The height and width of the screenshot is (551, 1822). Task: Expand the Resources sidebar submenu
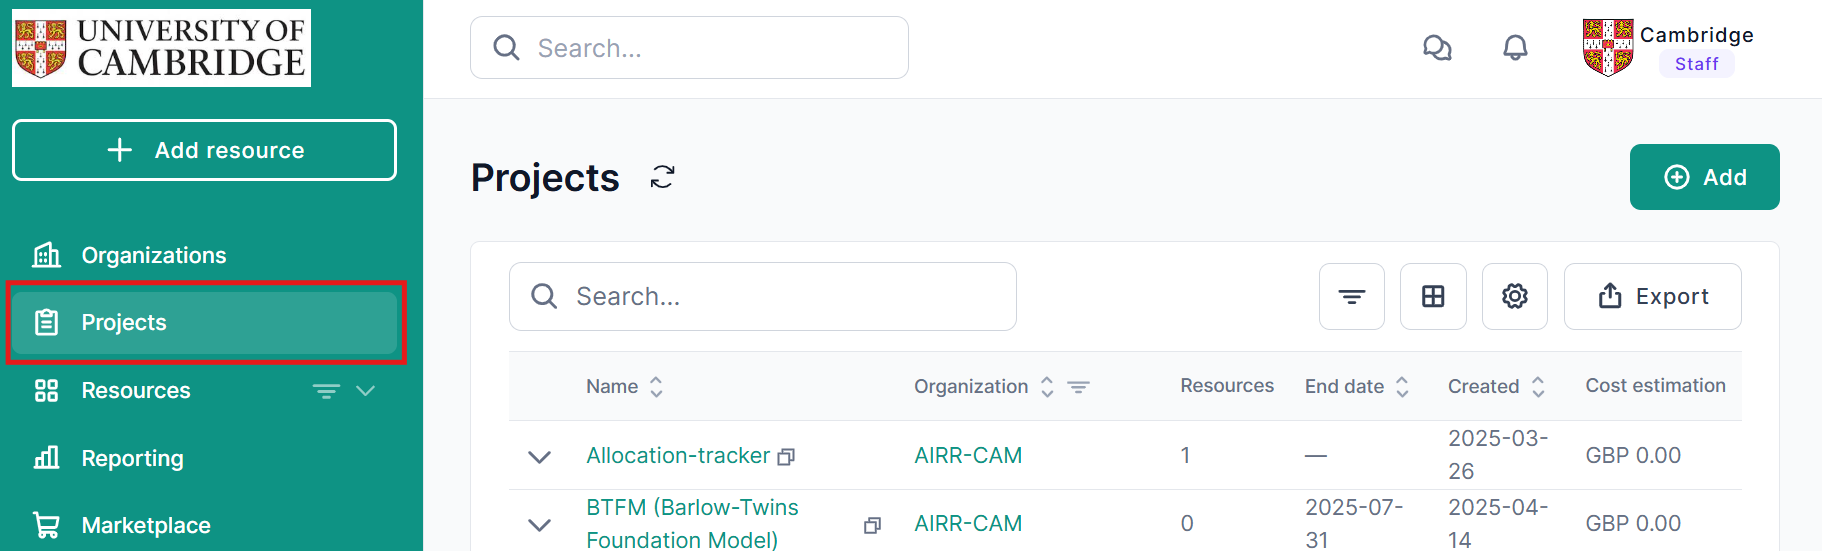pyautogui.click(x=365, y=391)
